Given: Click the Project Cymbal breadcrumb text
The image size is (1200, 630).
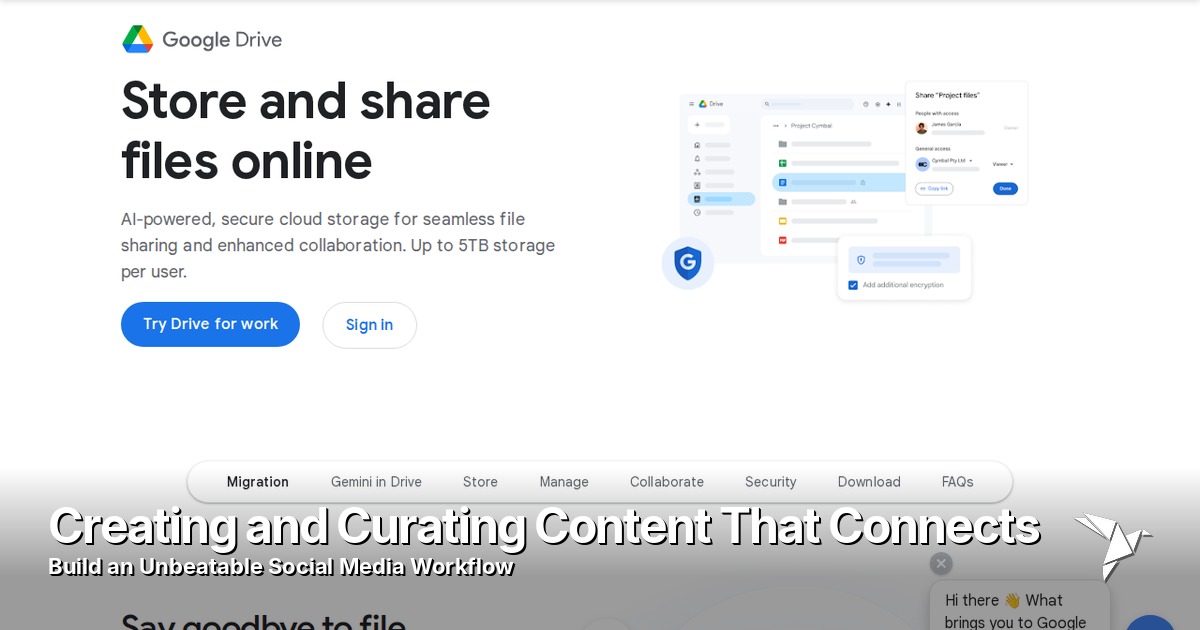Looking at the screenshot, I should [x=811, y=126].
